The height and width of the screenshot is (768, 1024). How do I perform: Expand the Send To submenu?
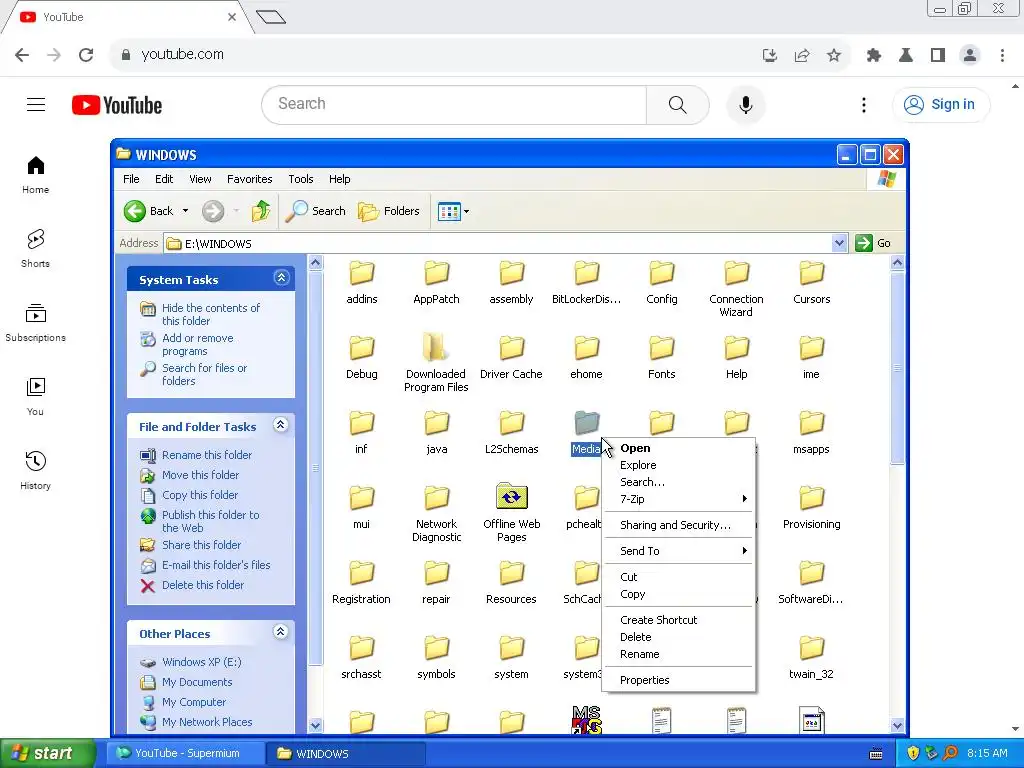pos(678,551)
